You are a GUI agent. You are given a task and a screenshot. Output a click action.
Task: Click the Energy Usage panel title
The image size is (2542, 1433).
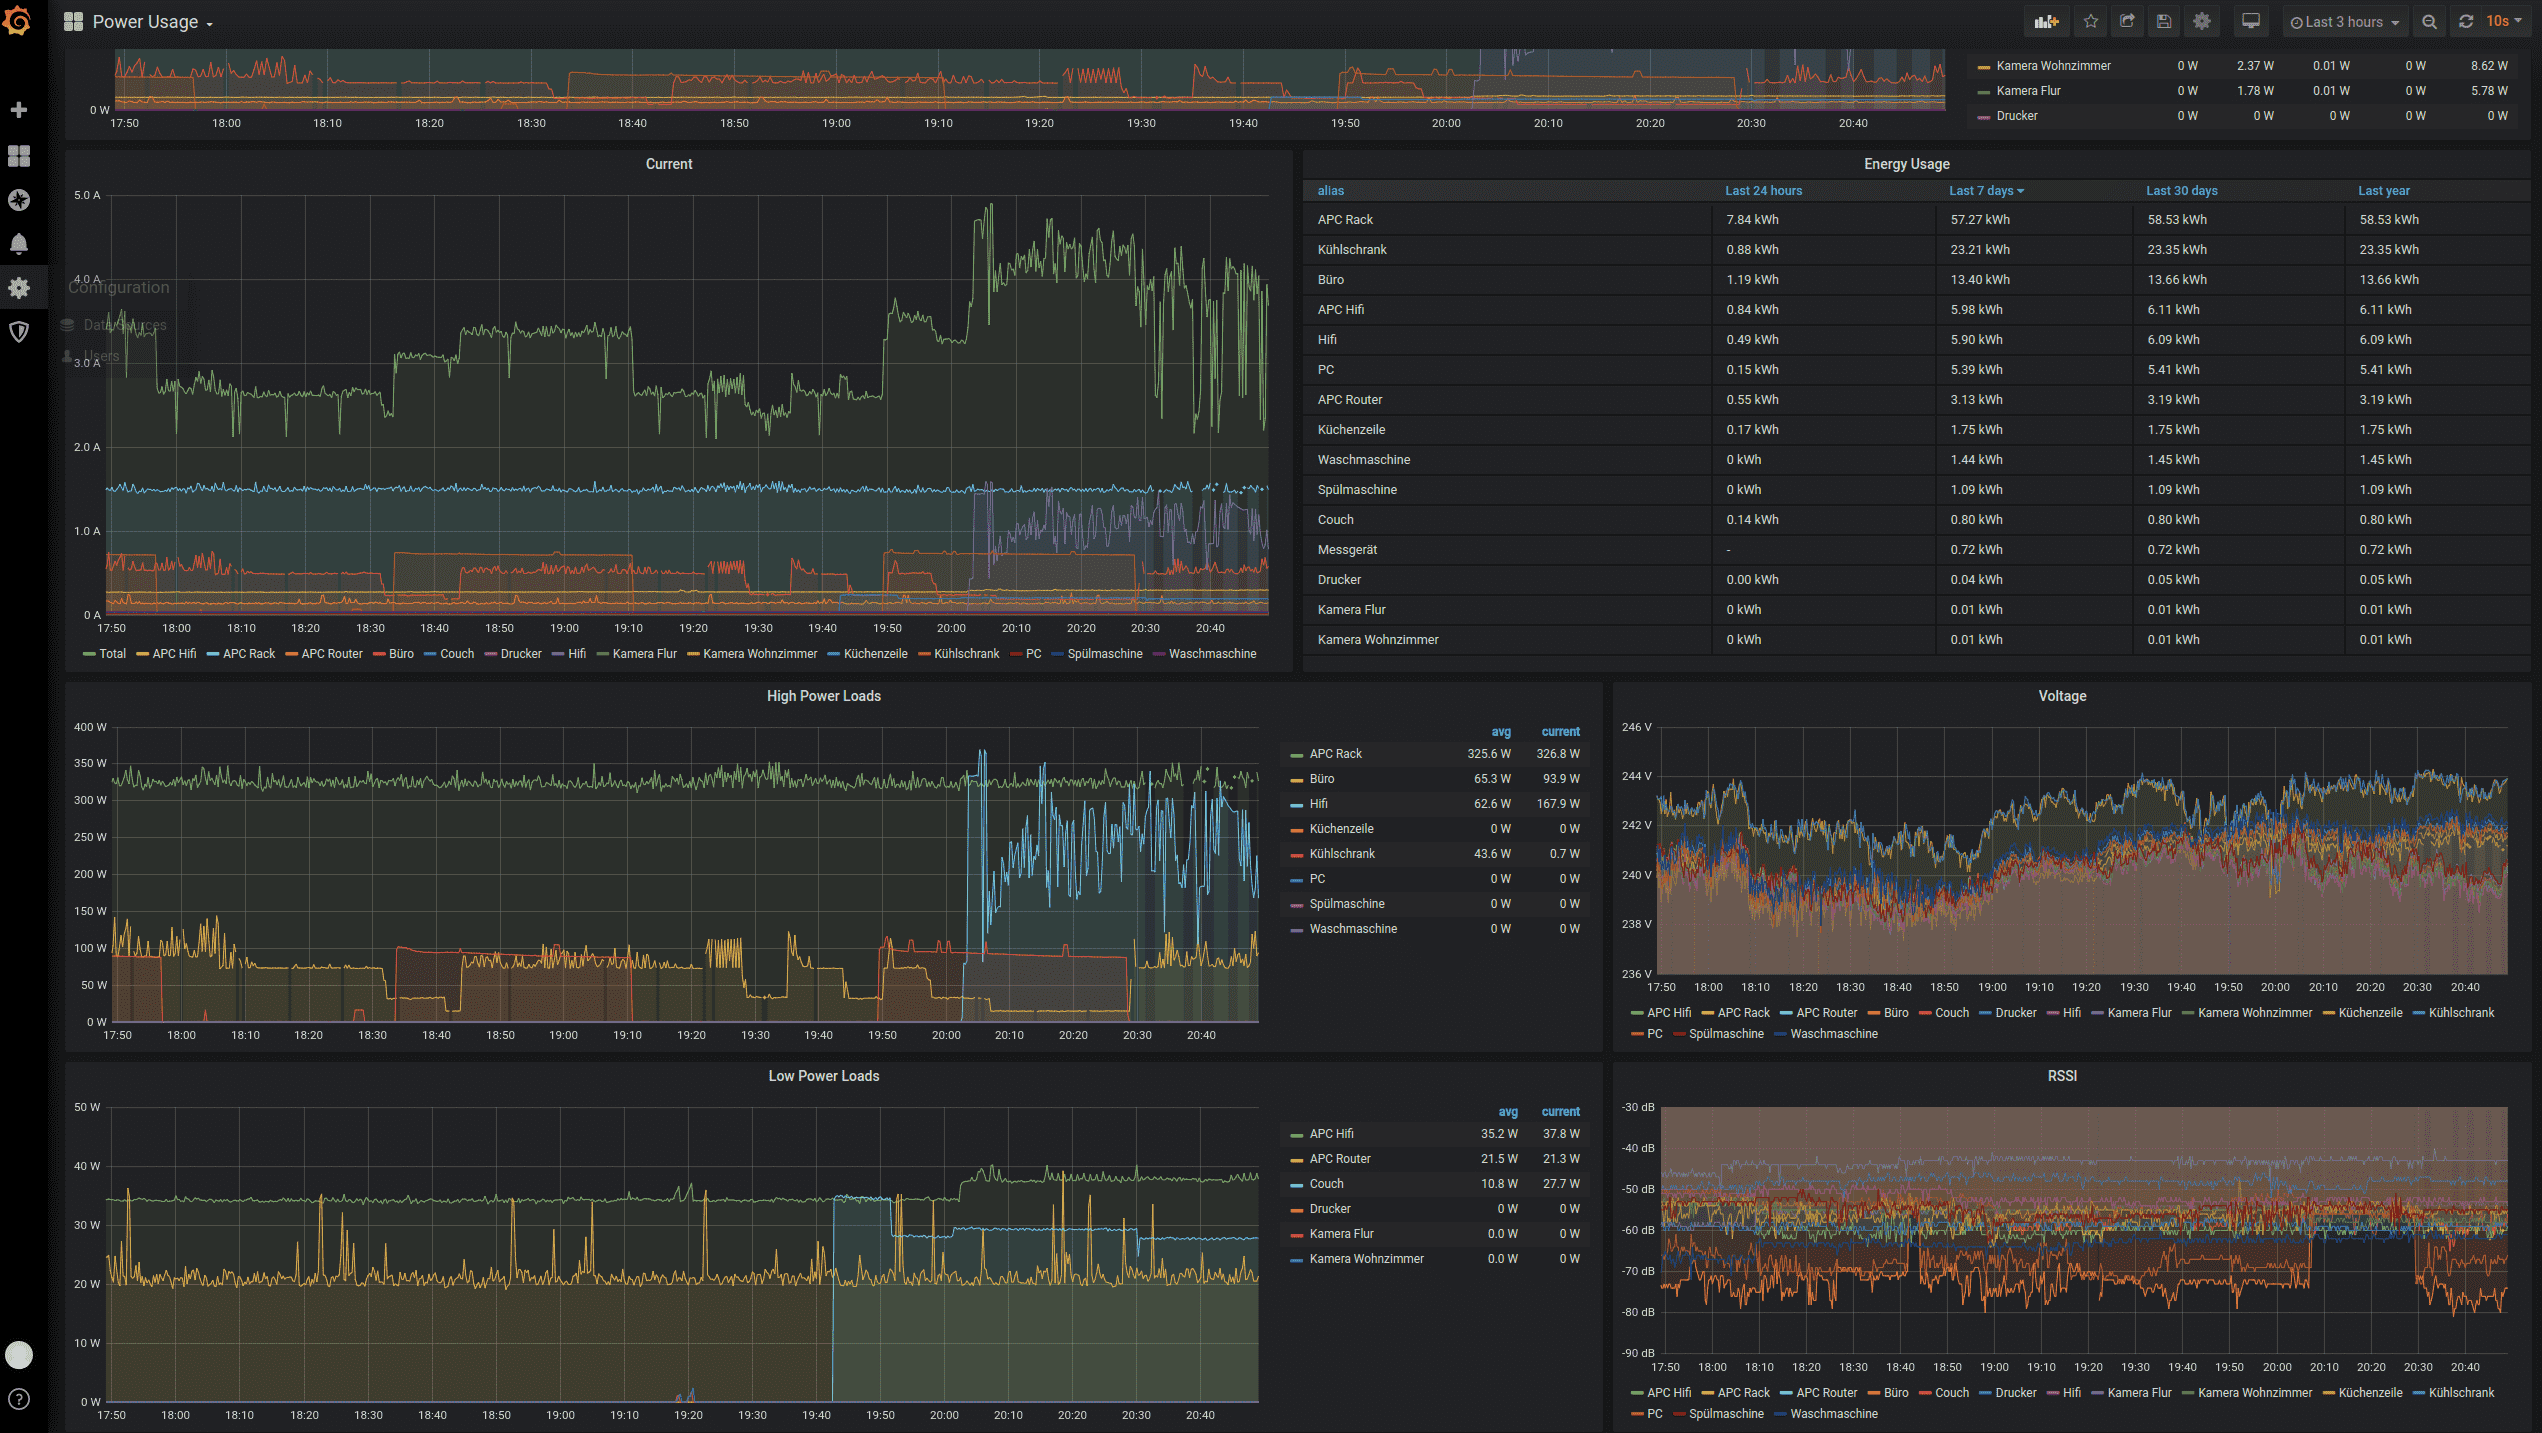pyautogui.click(x=1906, y=164)
